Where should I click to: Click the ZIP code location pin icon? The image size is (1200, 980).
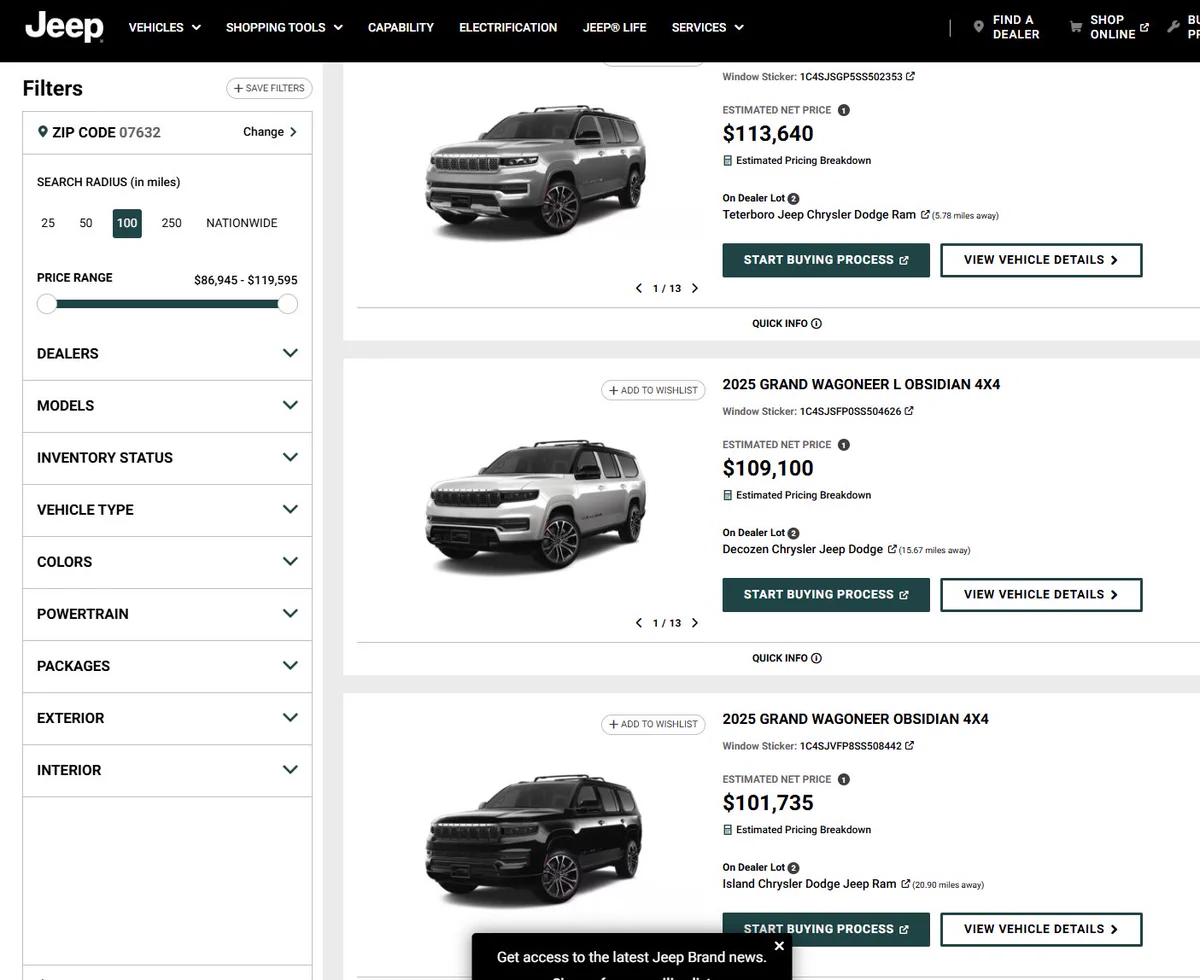click(43, 132)
